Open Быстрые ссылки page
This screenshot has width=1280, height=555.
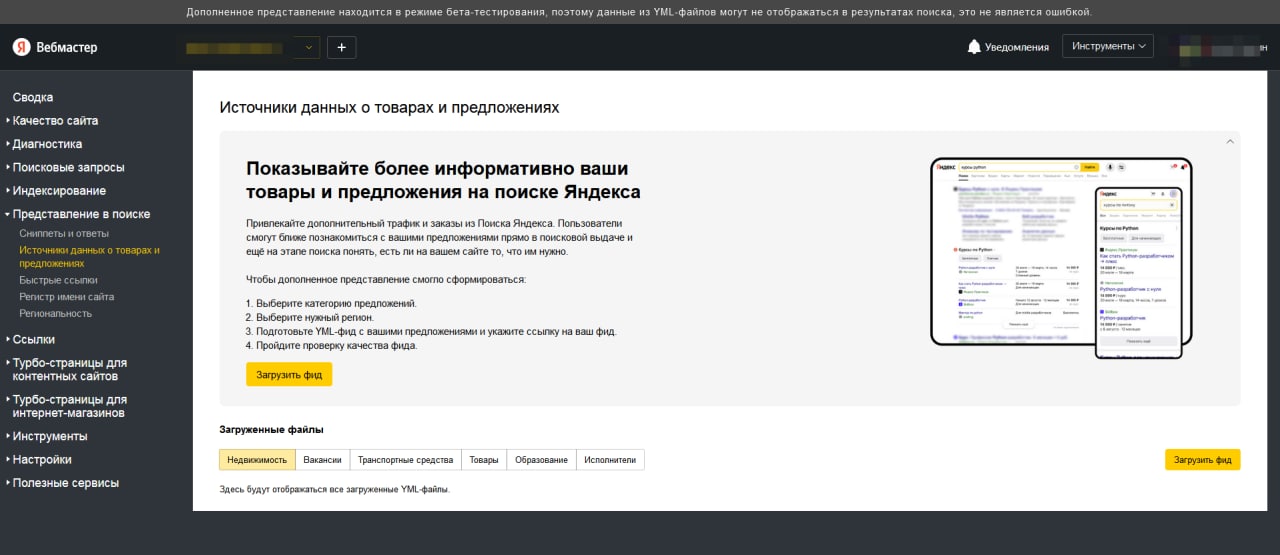click(x=58, y=280)
